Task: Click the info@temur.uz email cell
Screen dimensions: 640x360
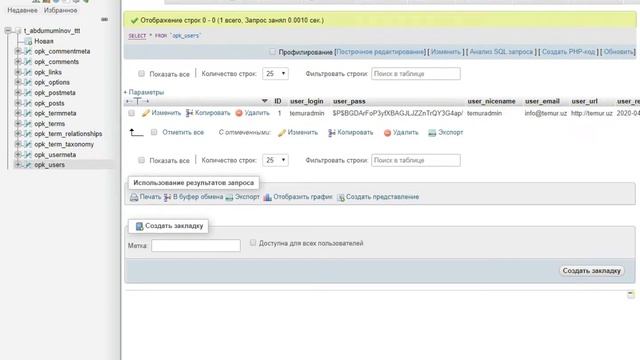Action: point(546,113)
